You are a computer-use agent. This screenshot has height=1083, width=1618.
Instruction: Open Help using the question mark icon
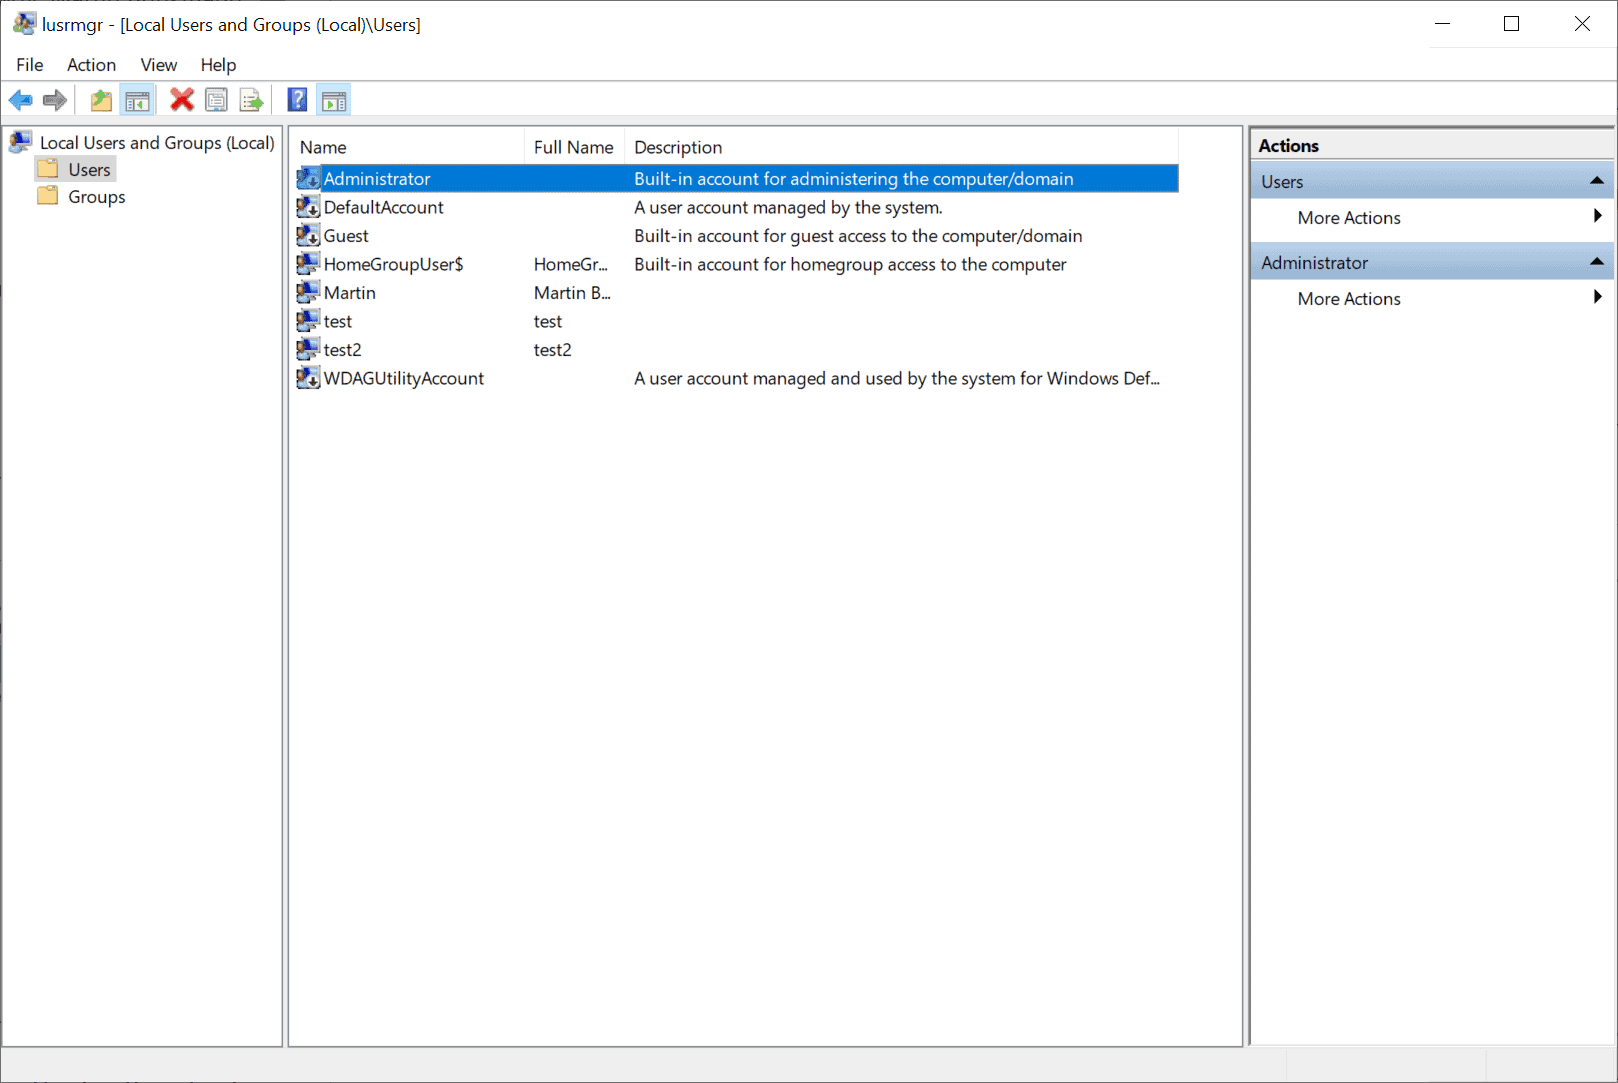[x=297, y=99]
